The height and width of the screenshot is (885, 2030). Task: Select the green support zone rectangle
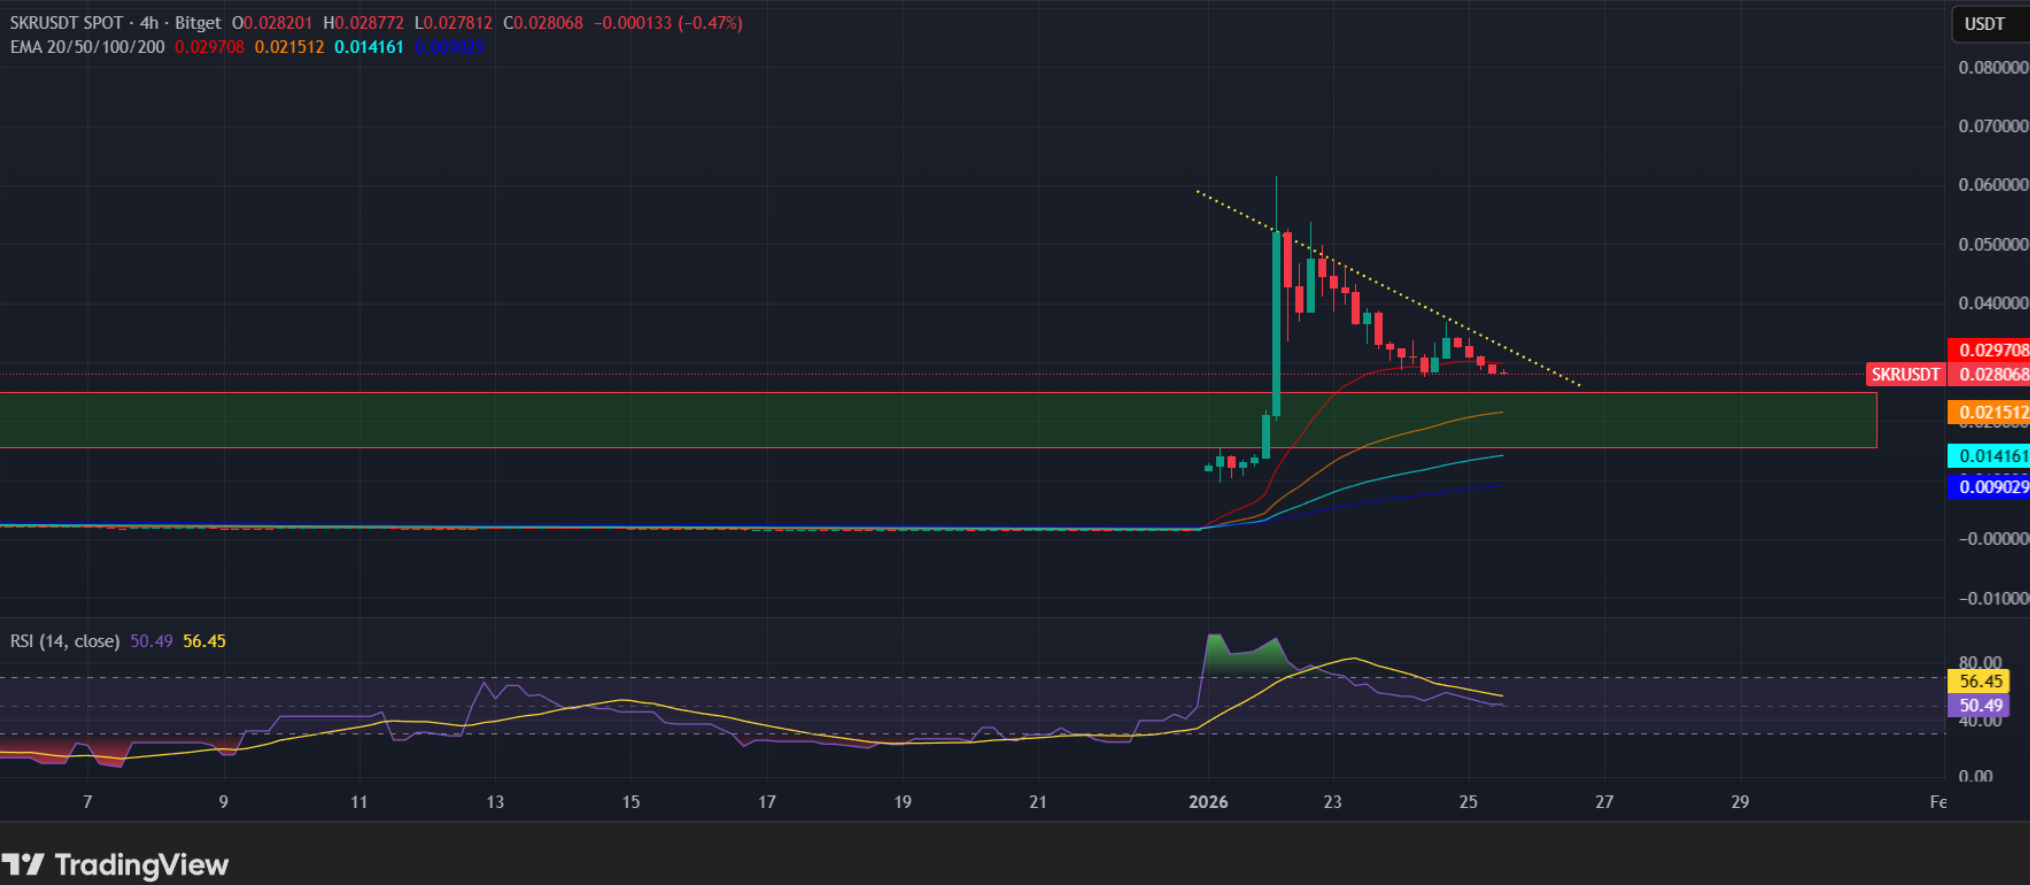tap(600, 420)
